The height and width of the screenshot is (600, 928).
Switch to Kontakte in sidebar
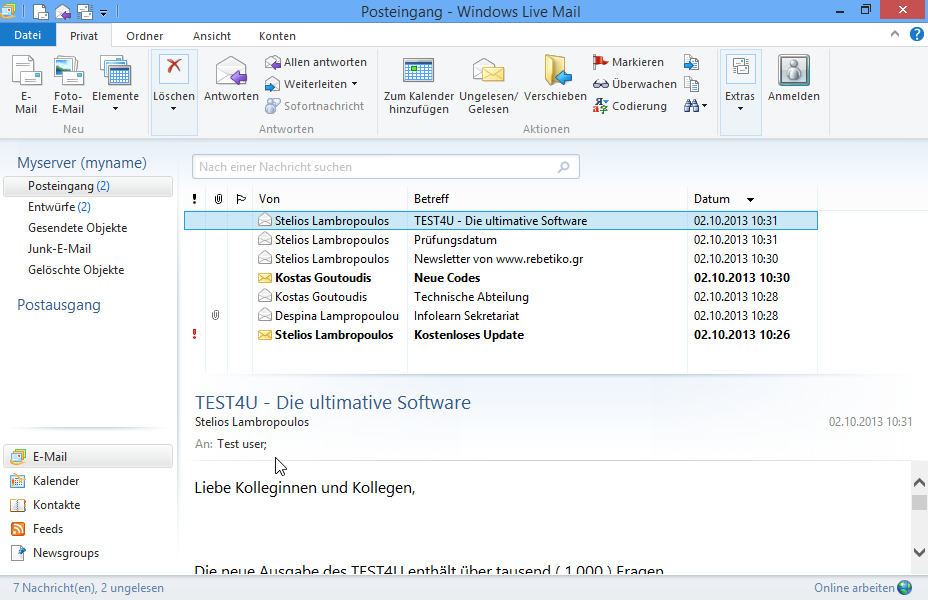45,505
